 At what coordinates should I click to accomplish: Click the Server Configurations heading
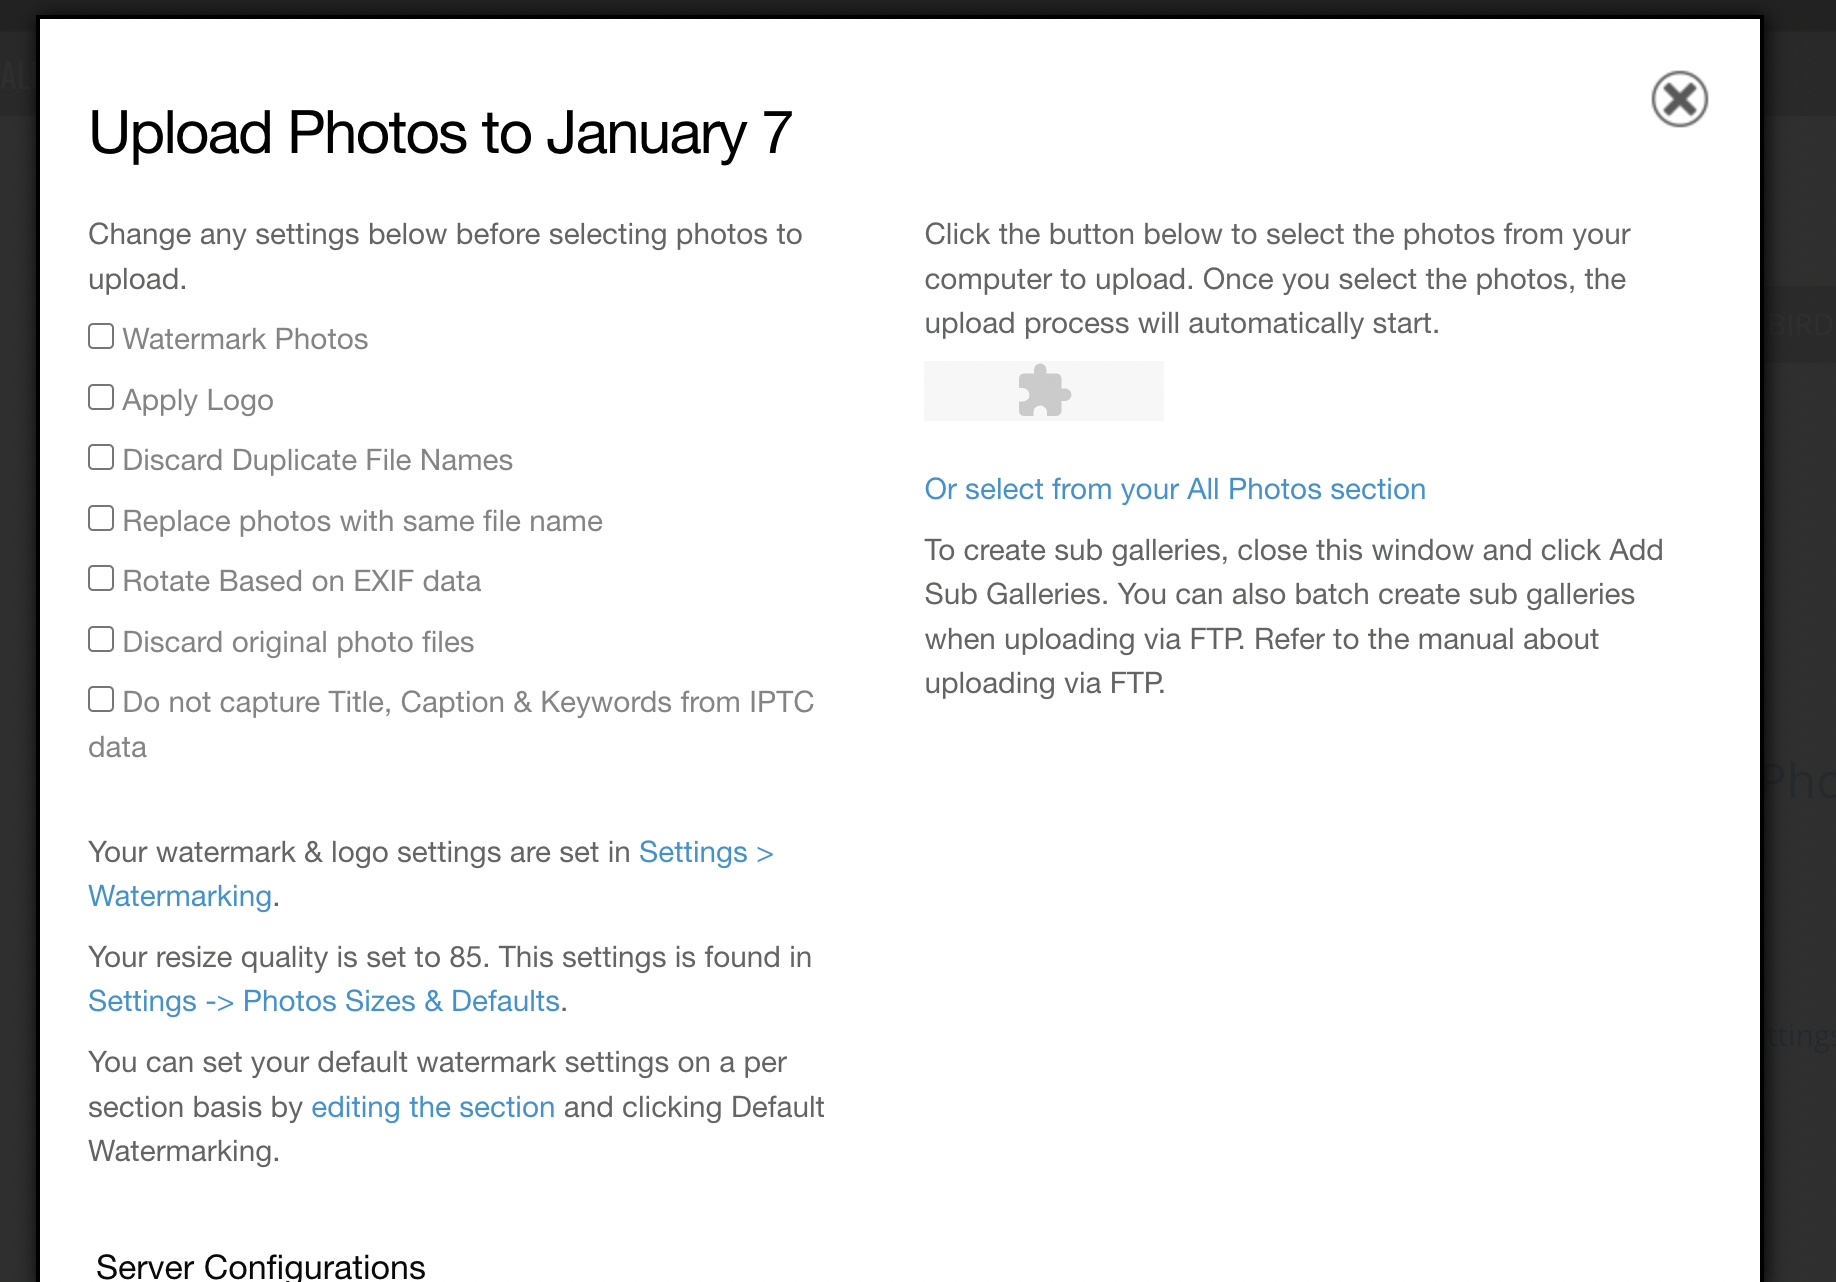click(x=261, y=1266)
